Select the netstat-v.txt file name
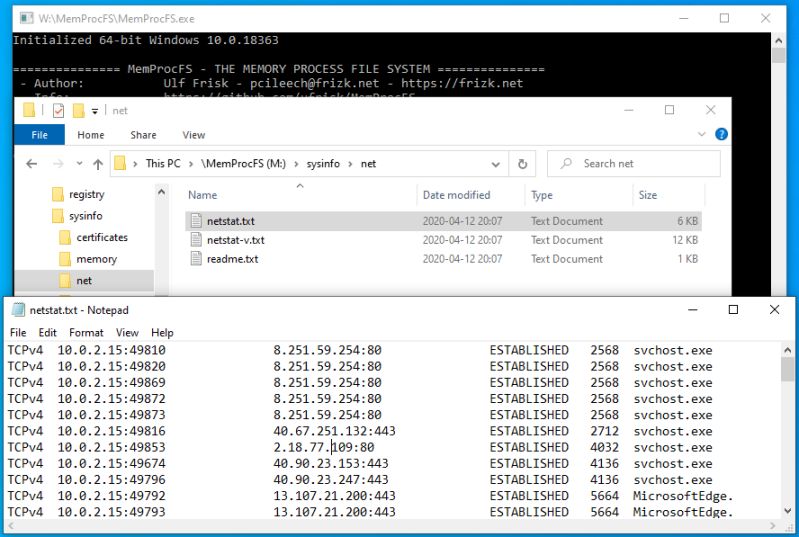This screenshot has height=537, width=799. pos(235,240)
